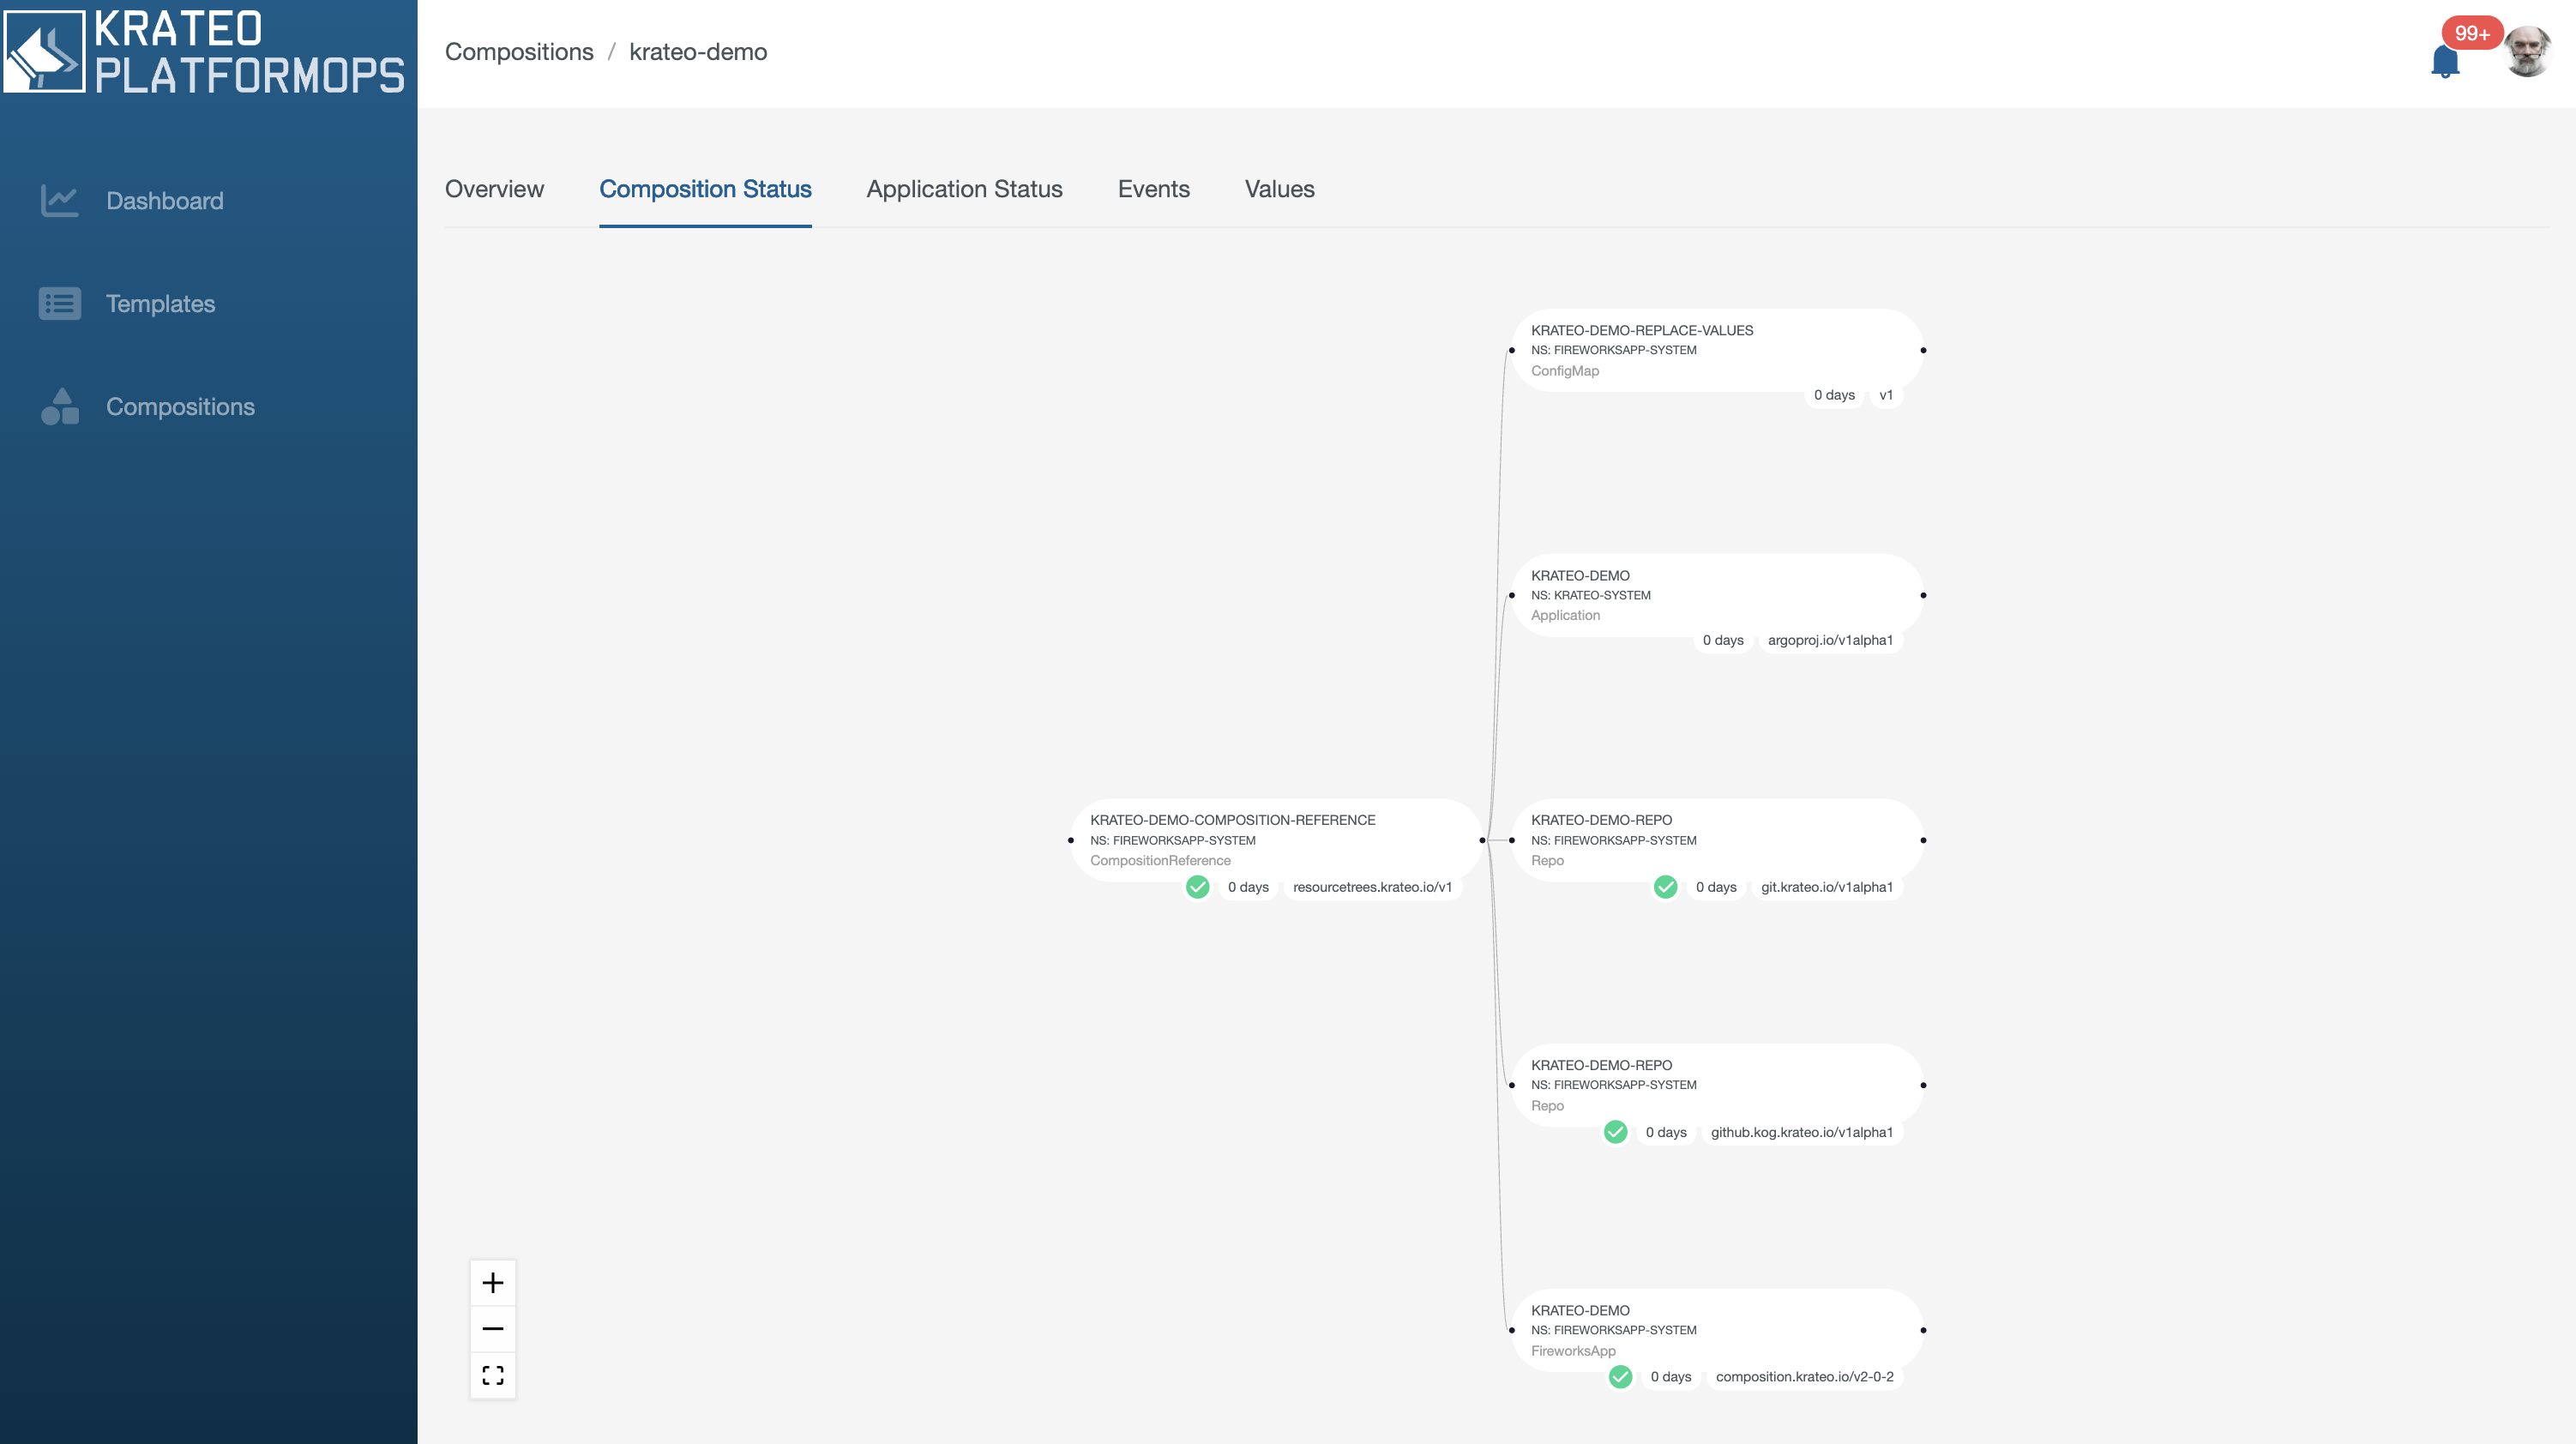Click the 99+ notification badge
This screenshot has width=2576, height=1444.
pyautogui.click(x=2471, y=33)
